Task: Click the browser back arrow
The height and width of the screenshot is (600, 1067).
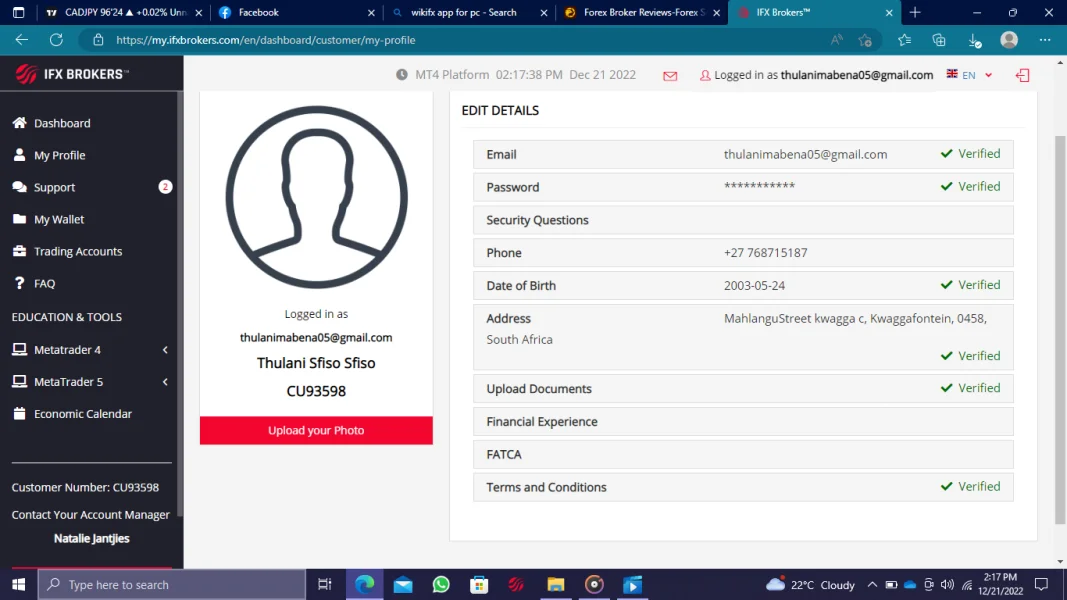Action: [22, 39]
